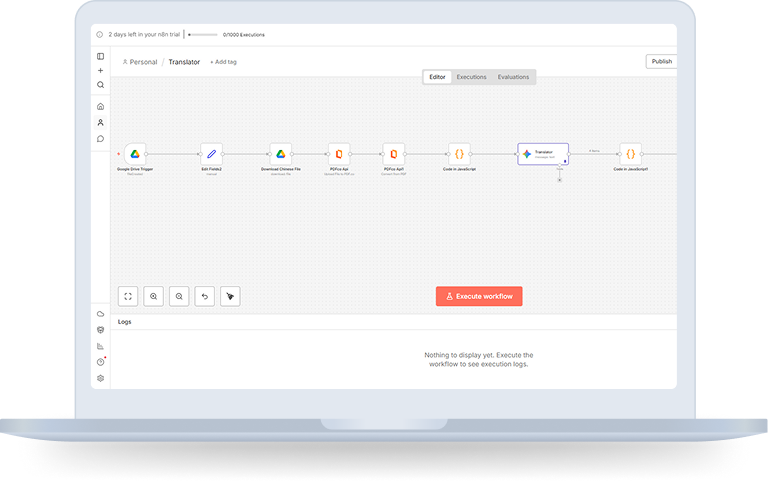Click the undo arrow canvas button

[x=205, y=296]
